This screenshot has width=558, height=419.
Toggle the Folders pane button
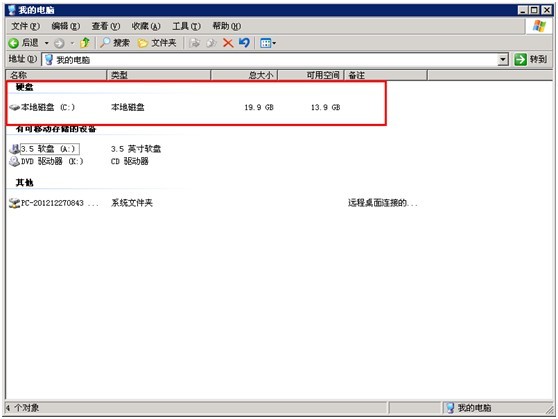click(x=157, y=43)
